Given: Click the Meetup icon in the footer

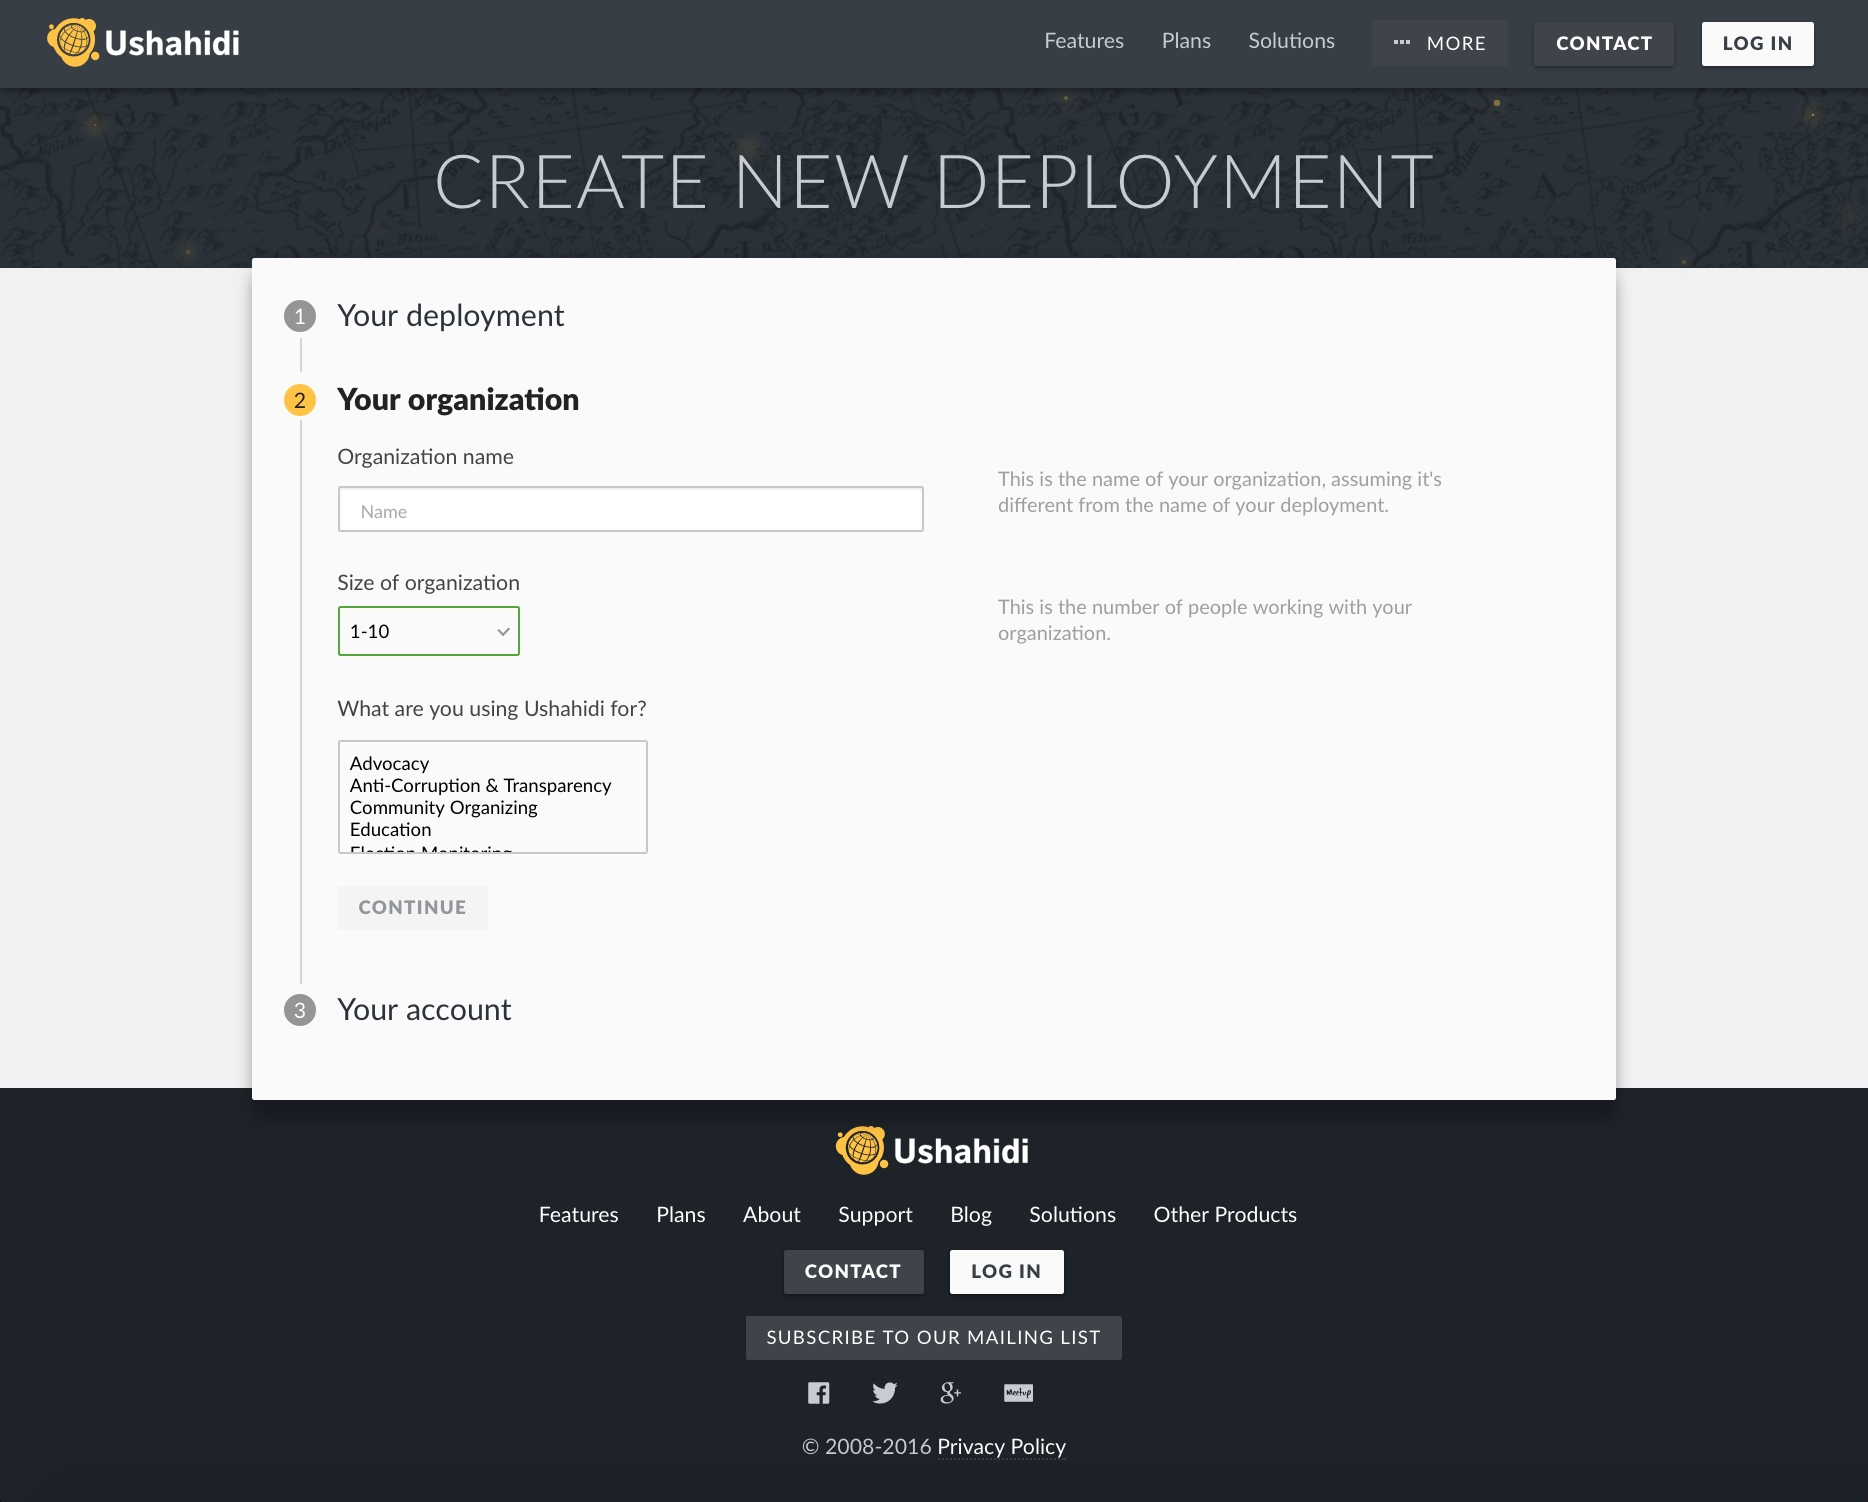Looking at the screenshot, I should pos(1017,1392).
